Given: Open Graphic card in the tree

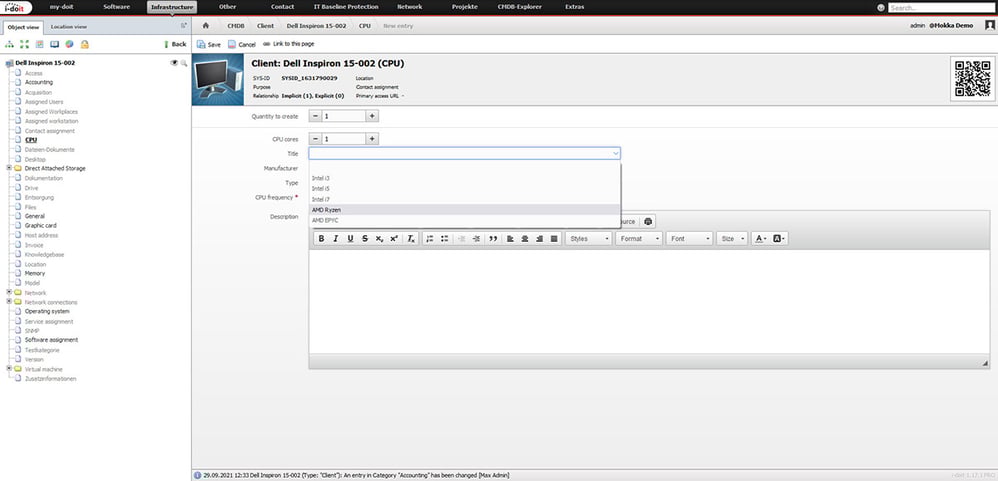Looking at the screenshot, I should 41,225.
